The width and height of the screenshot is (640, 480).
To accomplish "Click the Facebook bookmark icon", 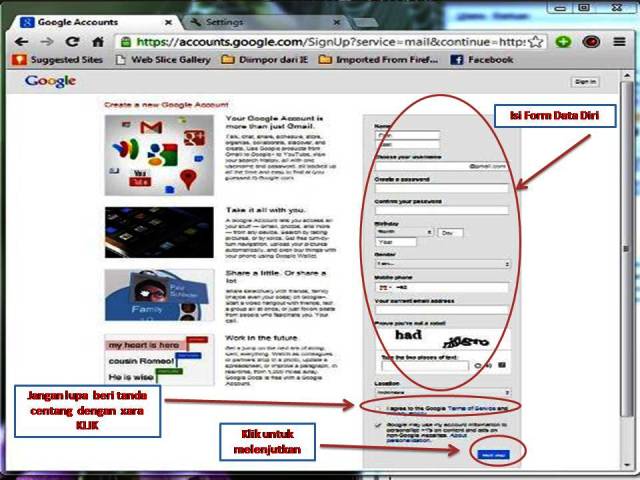I will point(456,60).
